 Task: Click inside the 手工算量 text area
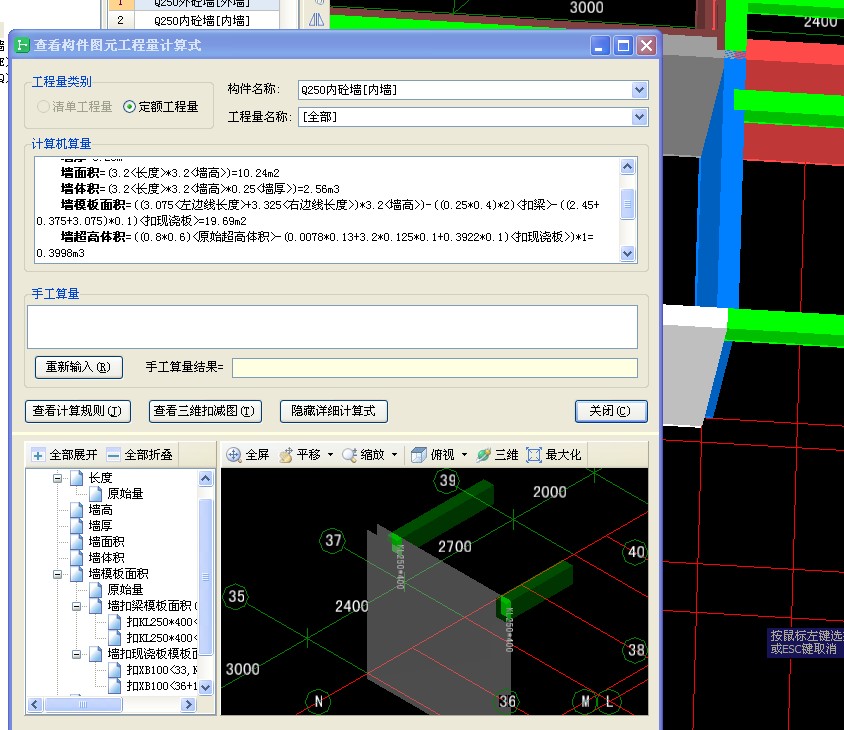(332, 327)
